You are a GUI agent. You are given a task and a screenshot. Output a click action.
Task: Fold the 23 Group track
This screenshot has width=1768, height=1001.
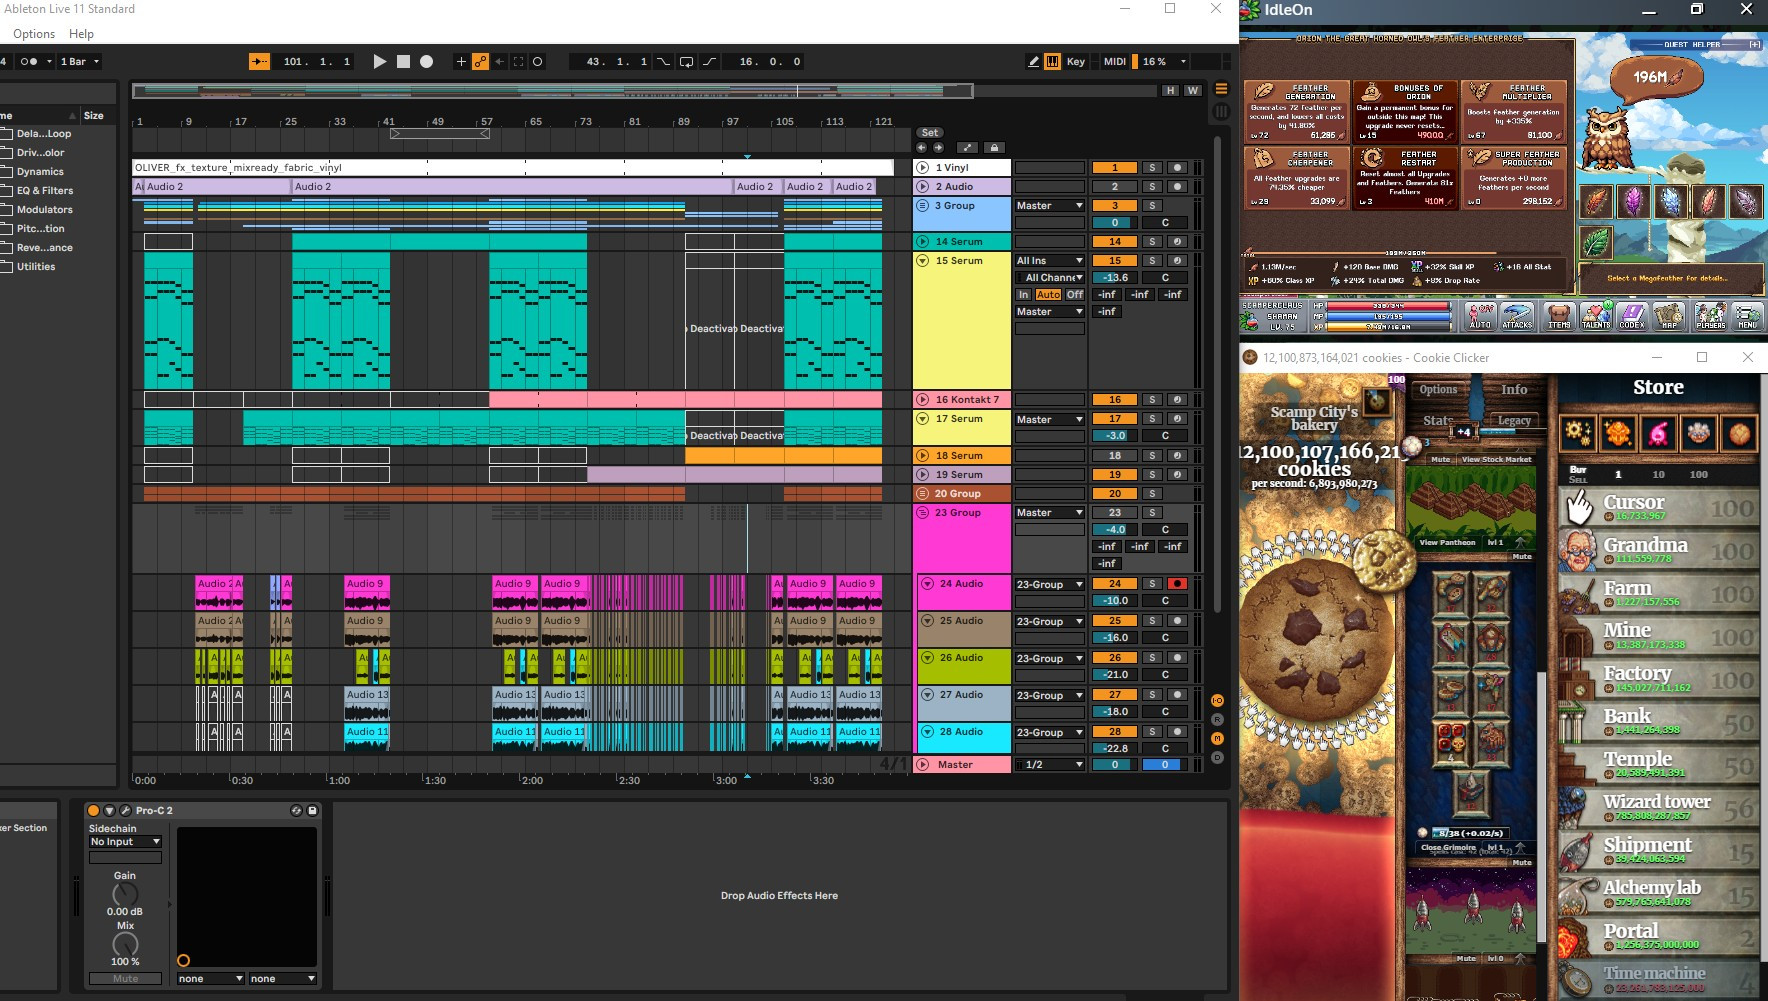pyautogui.click(x=923, y=512)
